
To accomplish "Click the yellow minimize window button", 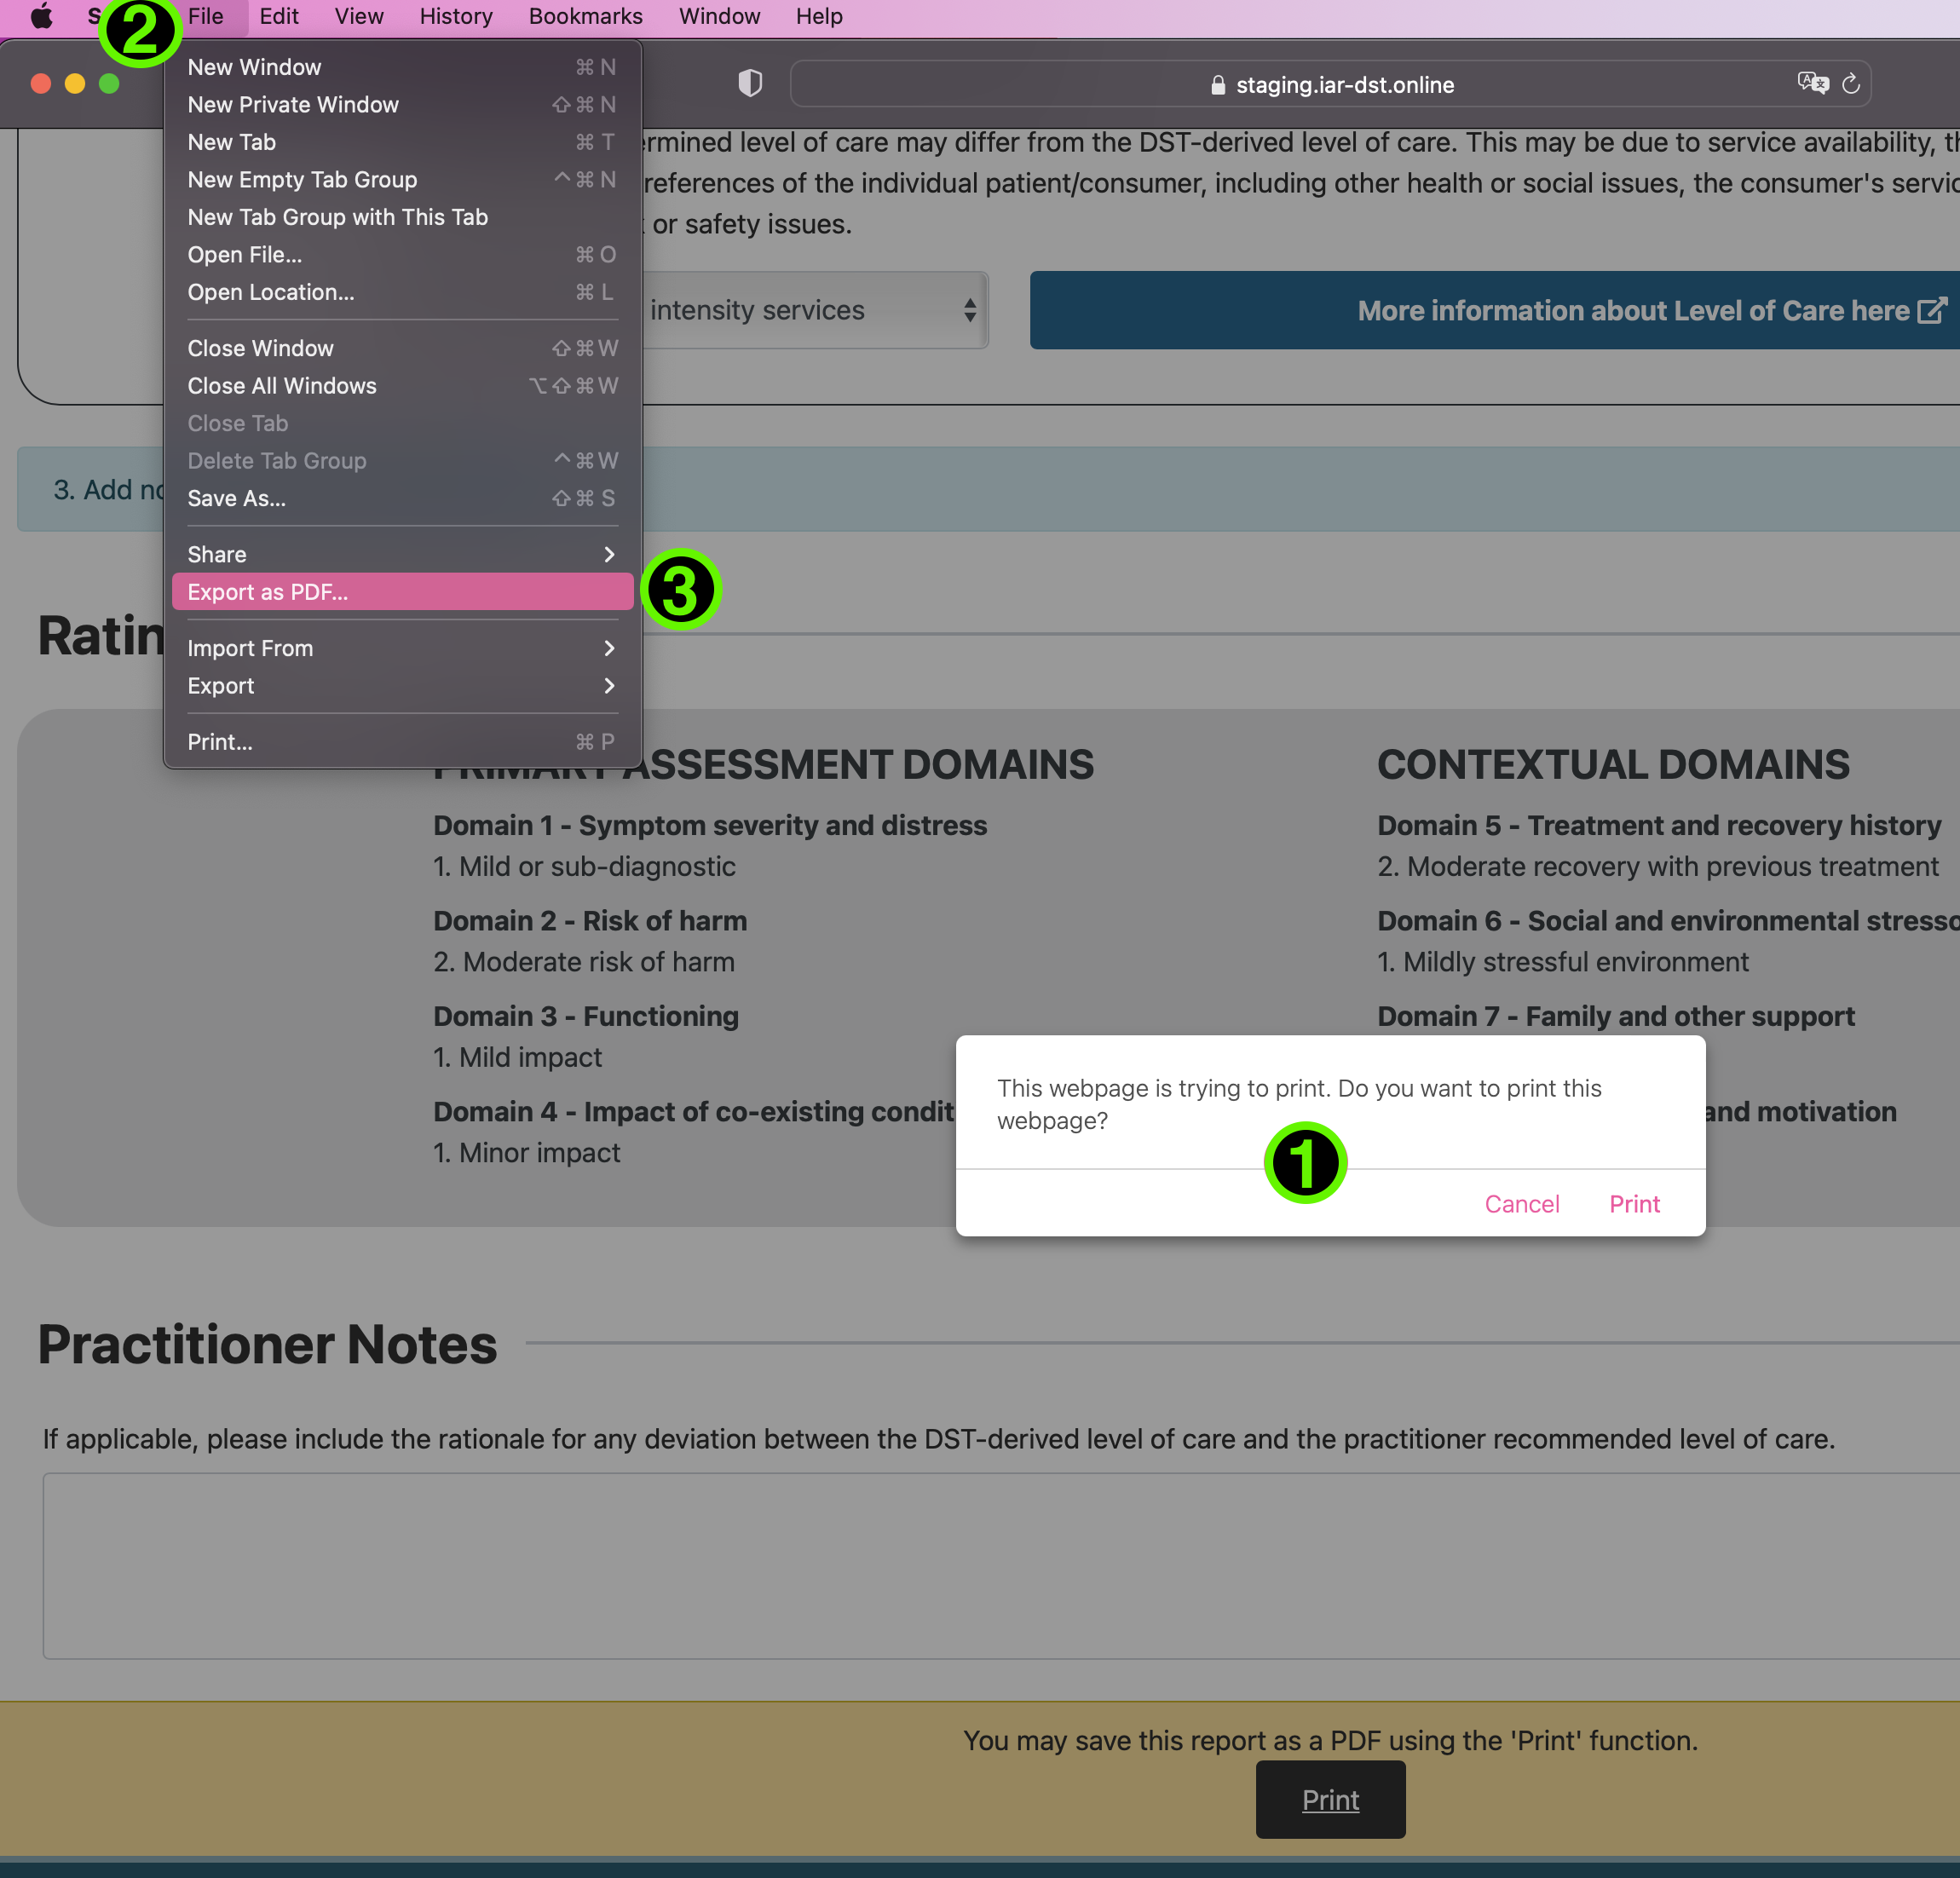I will pos(75,84).
